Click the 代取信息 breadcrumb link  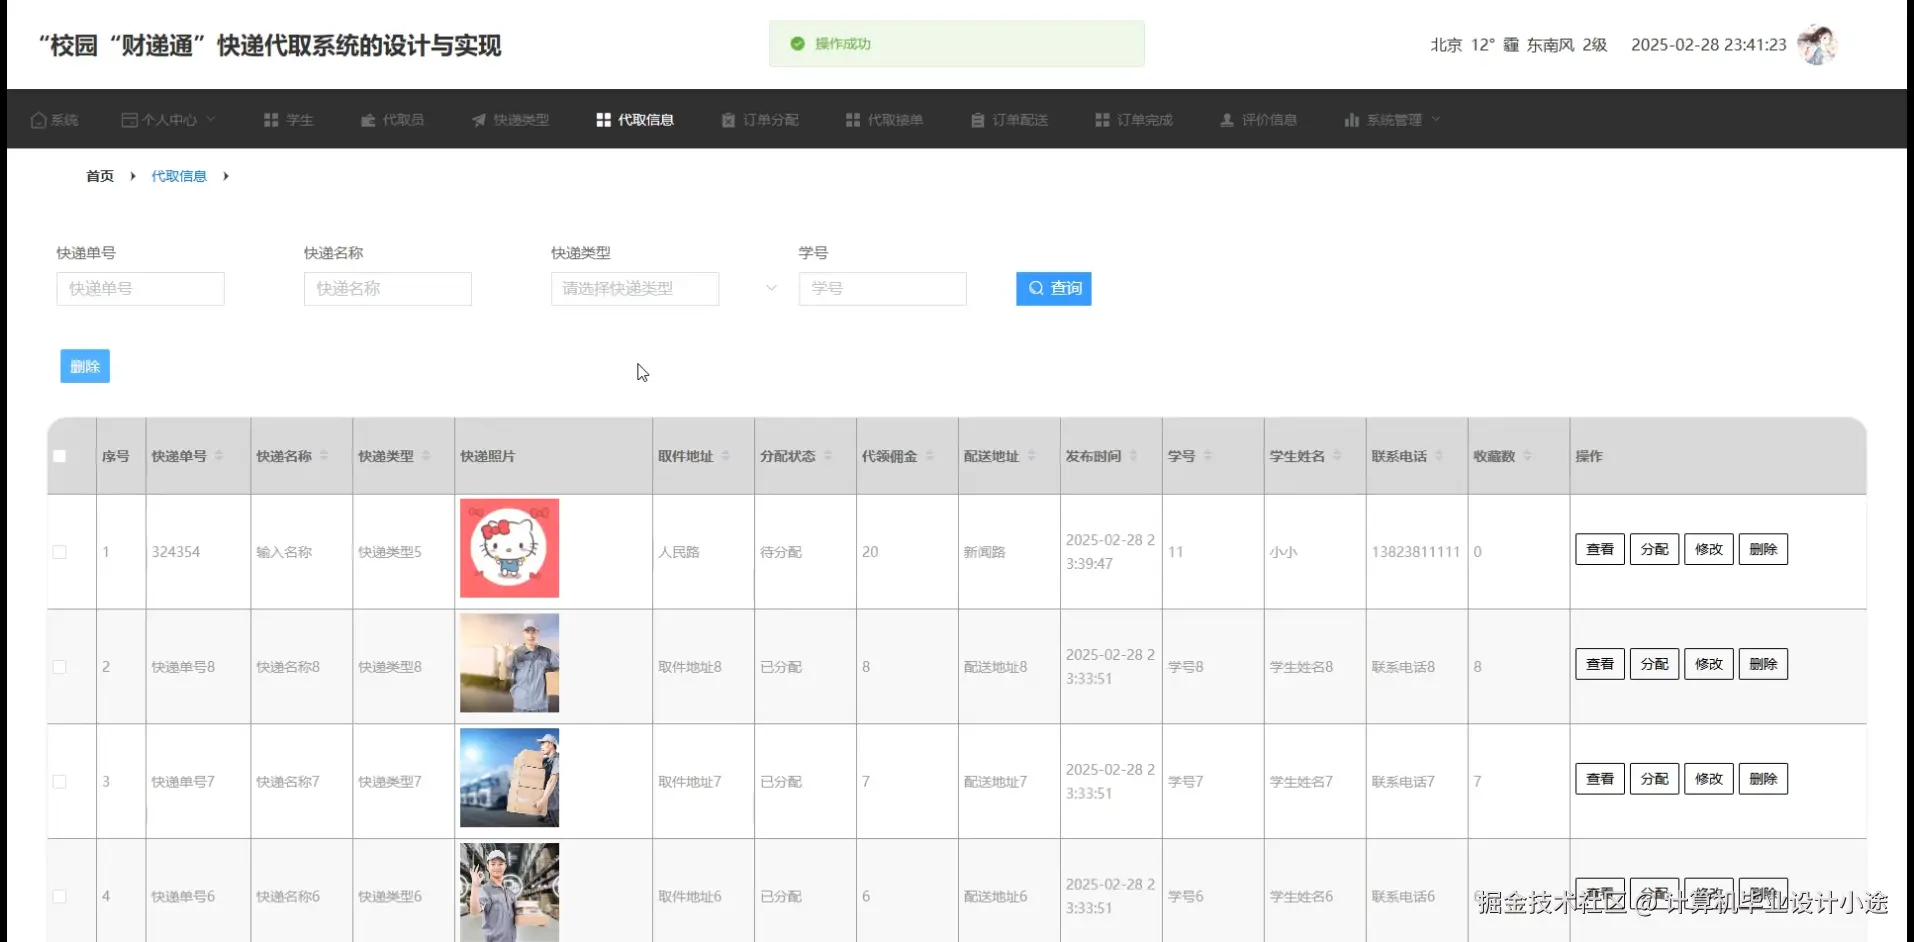click(x=179, y=176)
